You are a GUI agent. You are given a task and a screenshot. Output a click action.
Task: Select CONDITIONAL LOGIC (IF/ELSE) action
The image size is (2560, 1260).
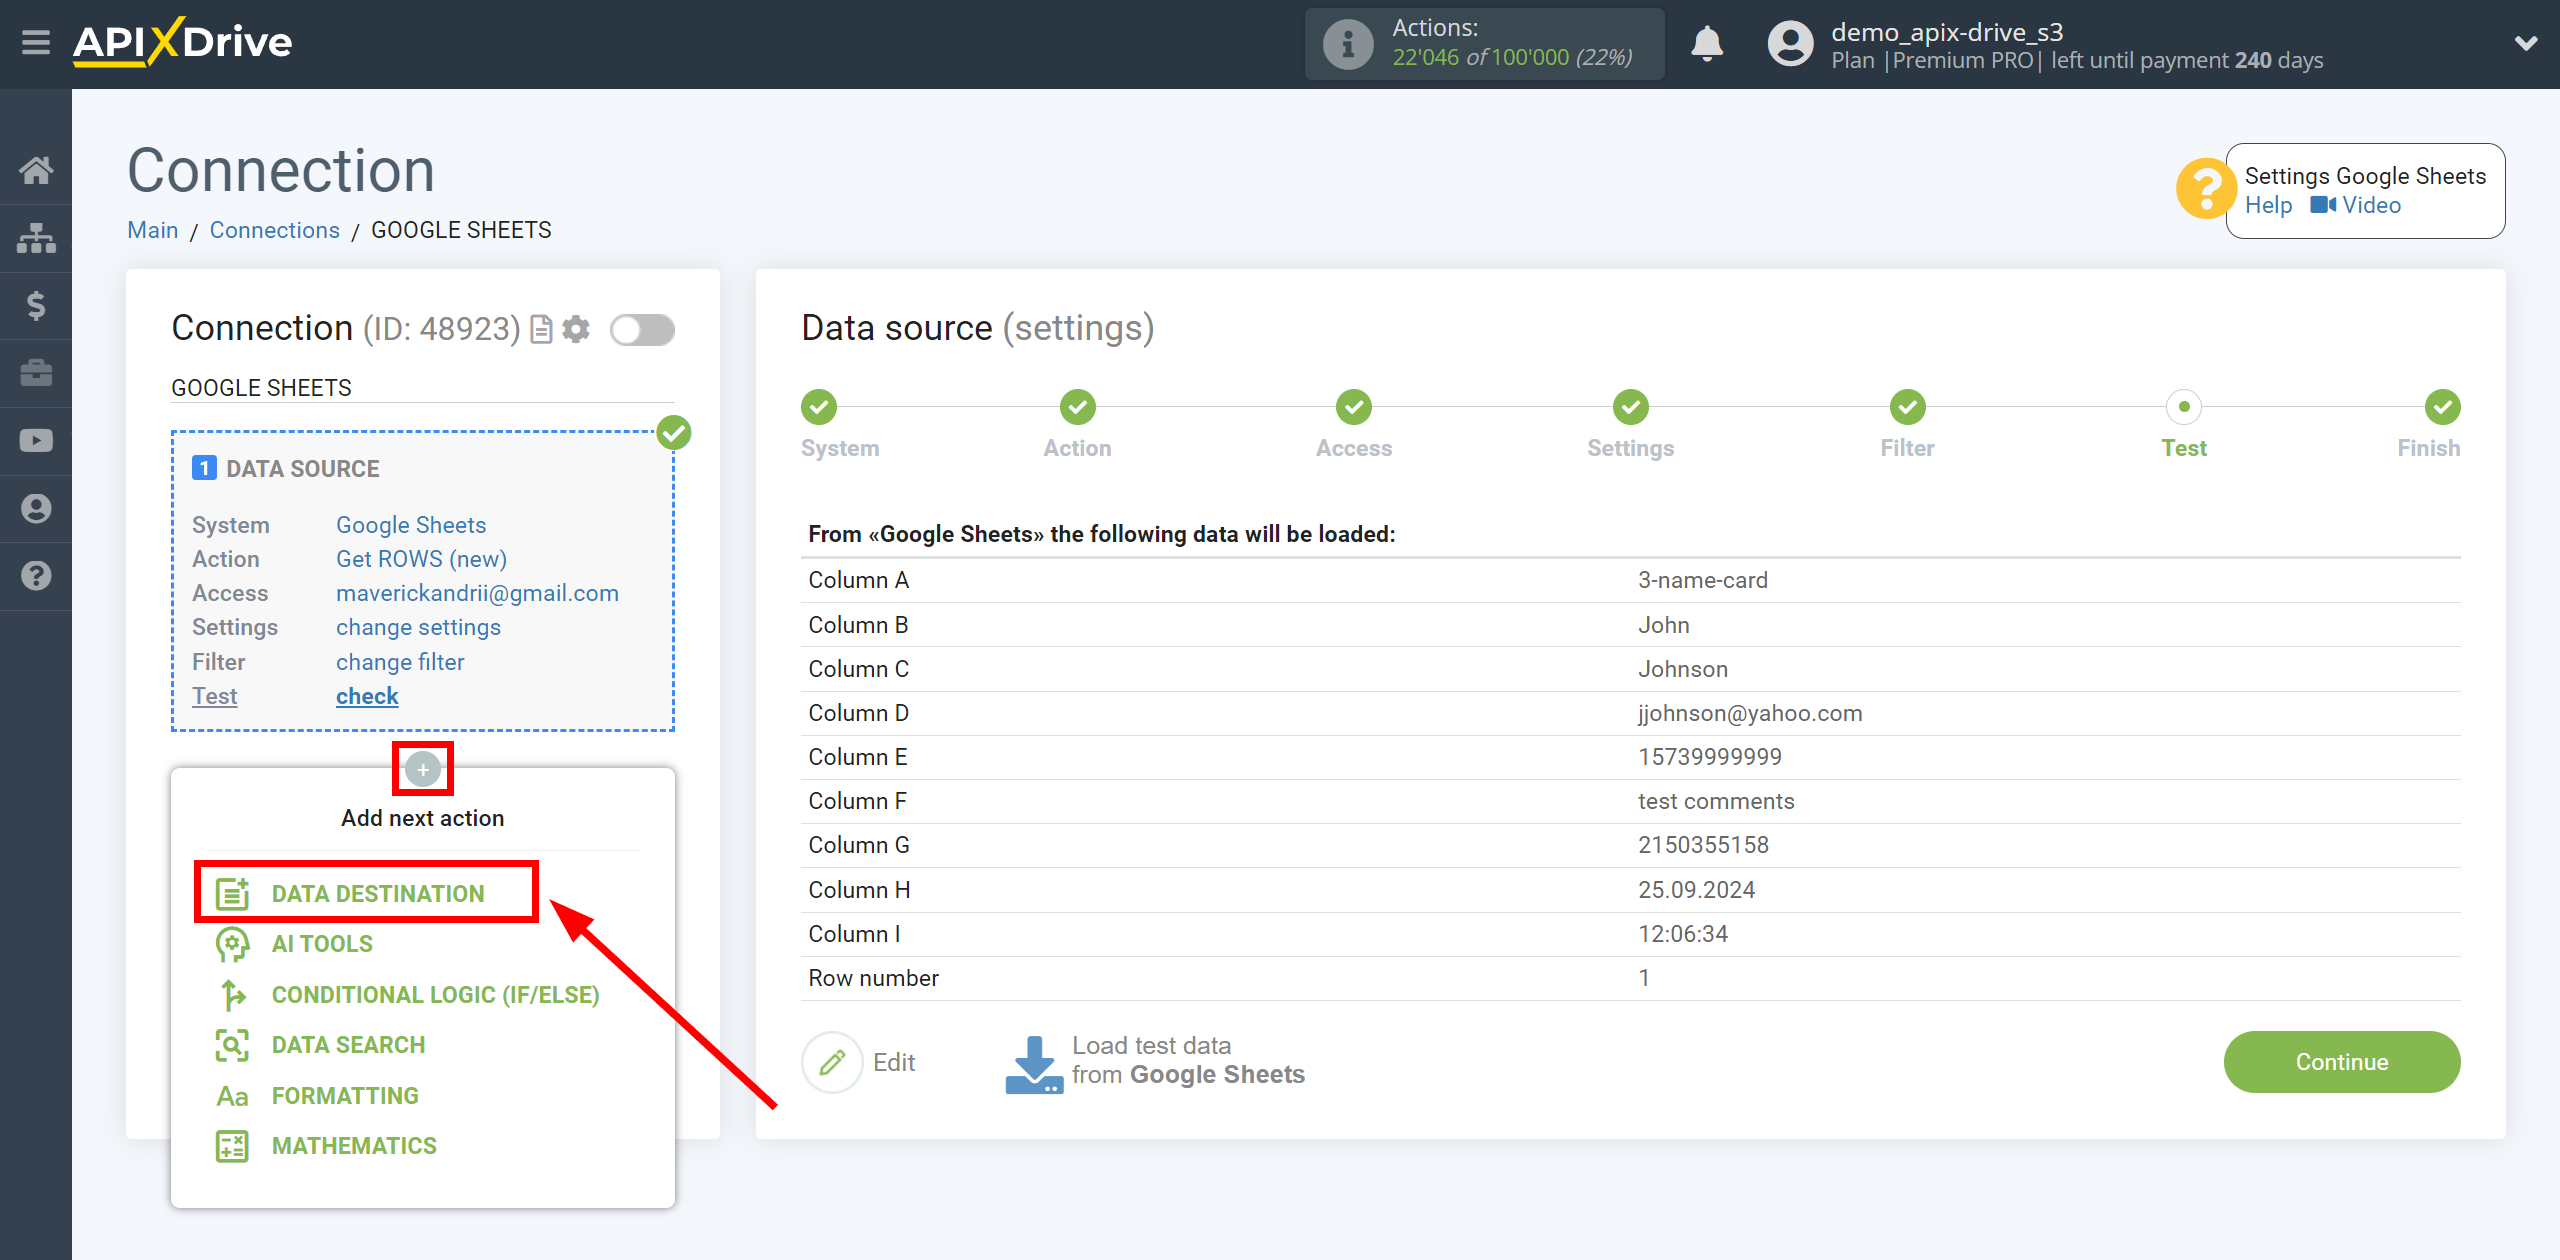tap(436, 995)
